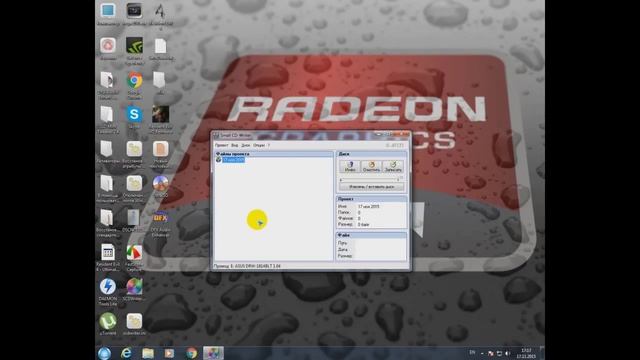
Task: Open DAEMON Tools Lite desktop icon
Action: click(108, 287)
